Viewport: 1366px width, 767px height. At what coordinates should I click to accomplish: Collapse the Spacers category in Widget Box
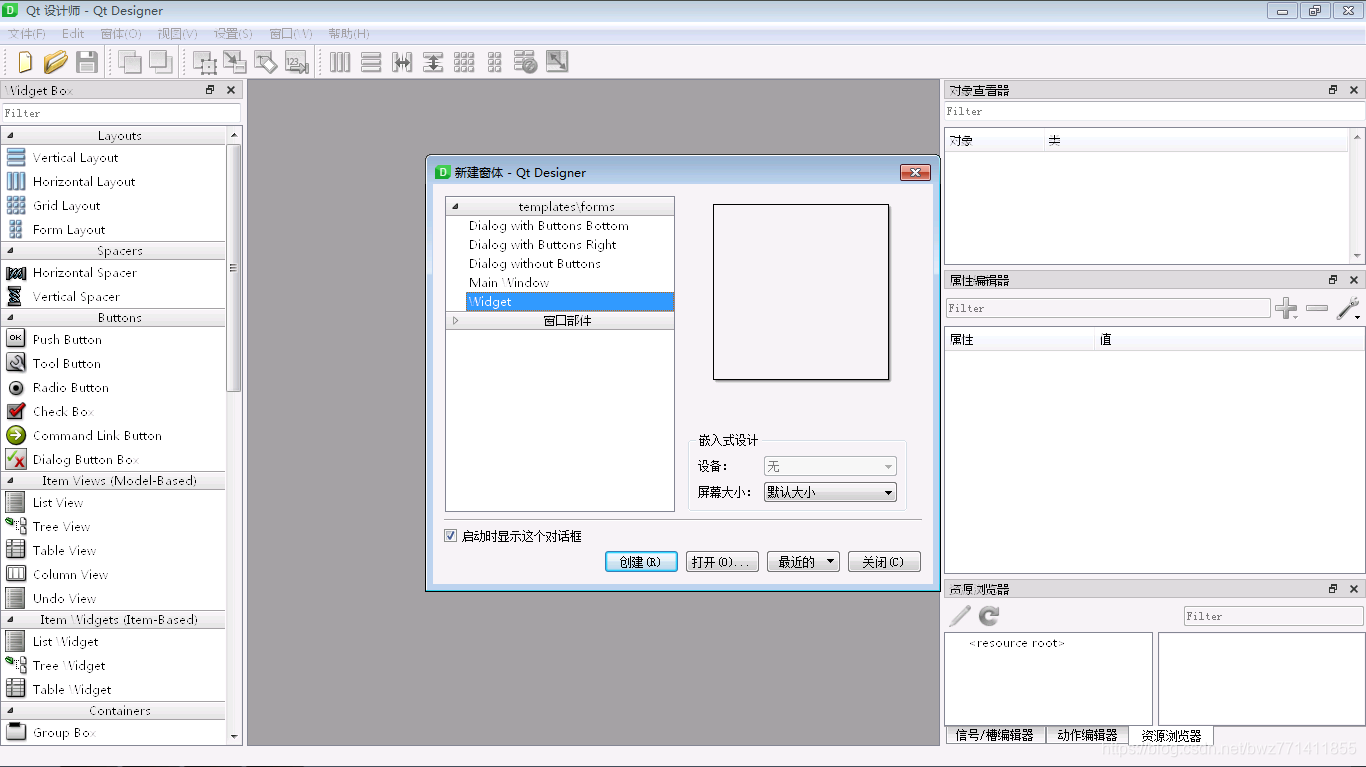coord(11,251)
